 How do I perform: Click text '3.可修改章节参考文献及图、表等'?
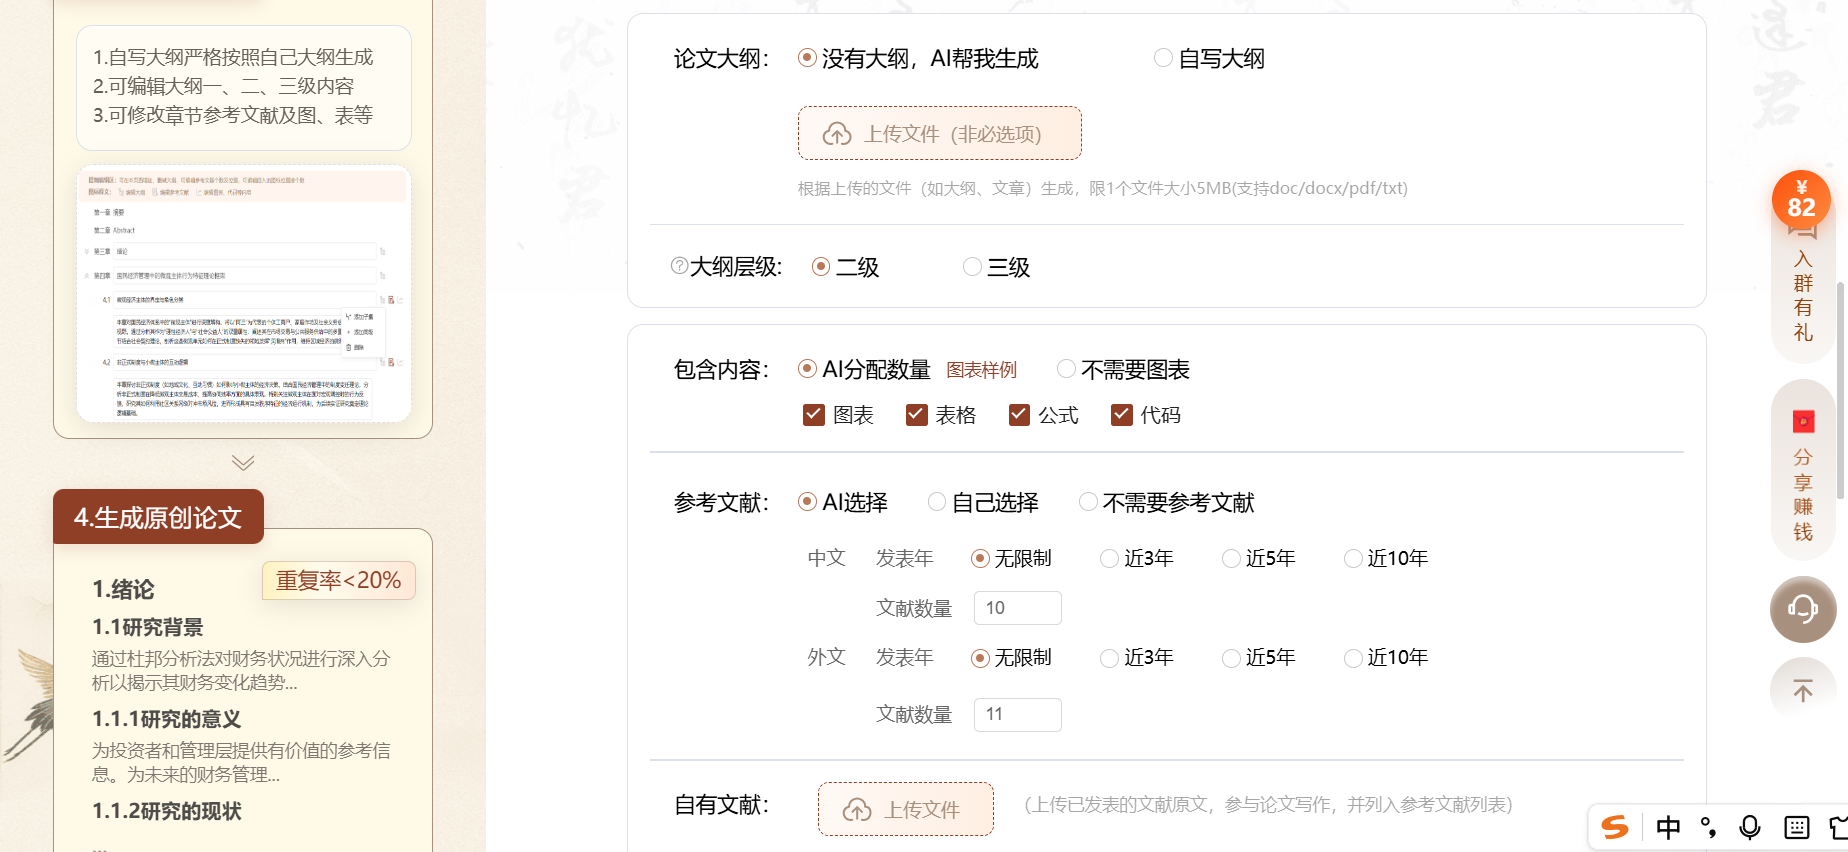[x=233, y=115]
